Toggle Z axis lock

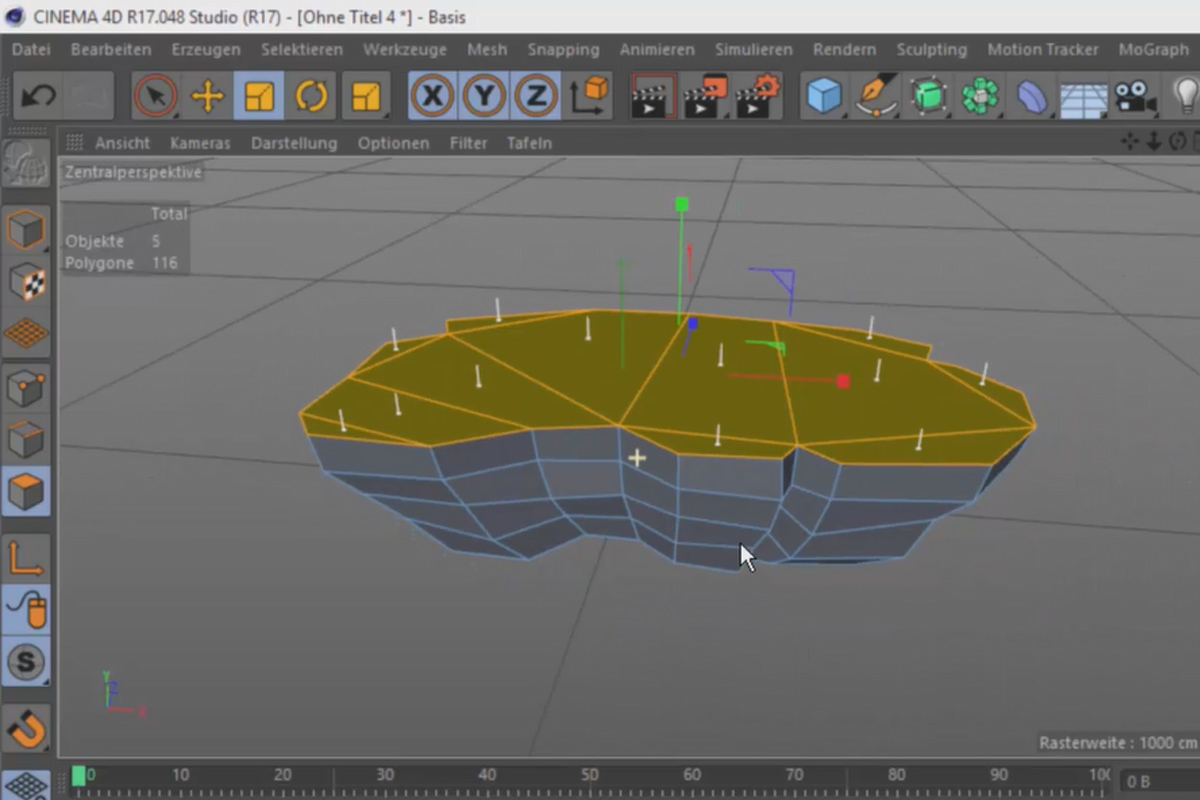click(x=537, y=96)
